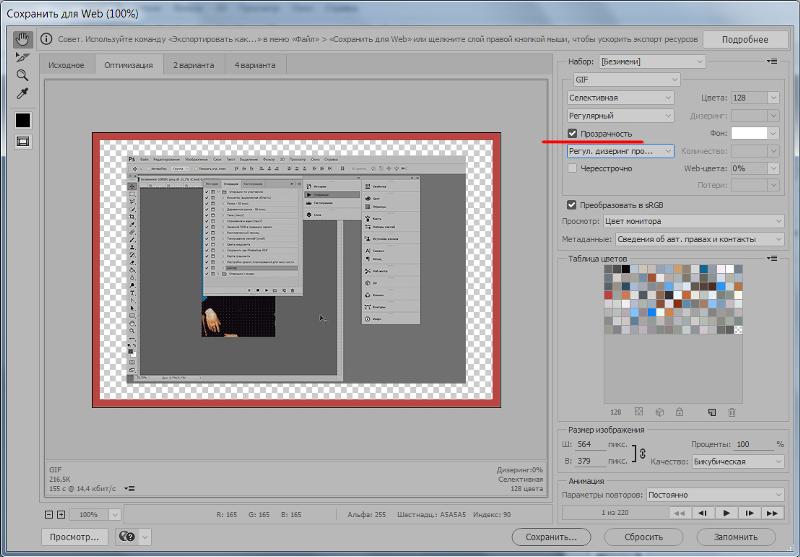Select the Zoom tool
800x557 pixels.
22,76
